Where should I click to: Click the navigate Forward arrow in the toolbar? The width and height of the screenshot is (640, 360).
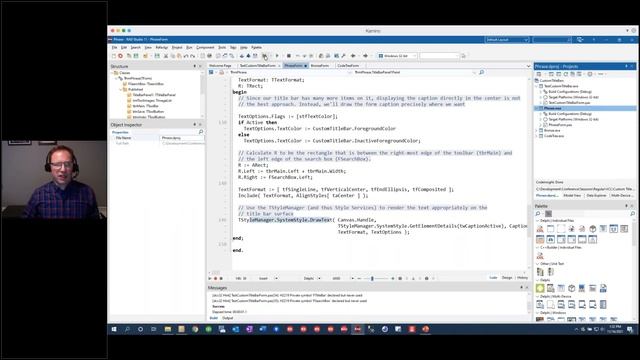click(x=365, y=56)
